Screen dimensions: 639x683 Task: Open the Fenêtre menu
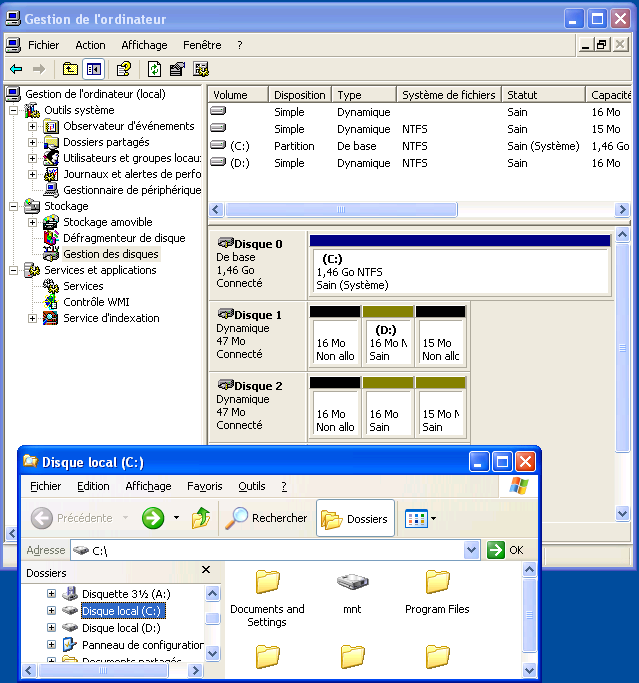pos(202,45)
